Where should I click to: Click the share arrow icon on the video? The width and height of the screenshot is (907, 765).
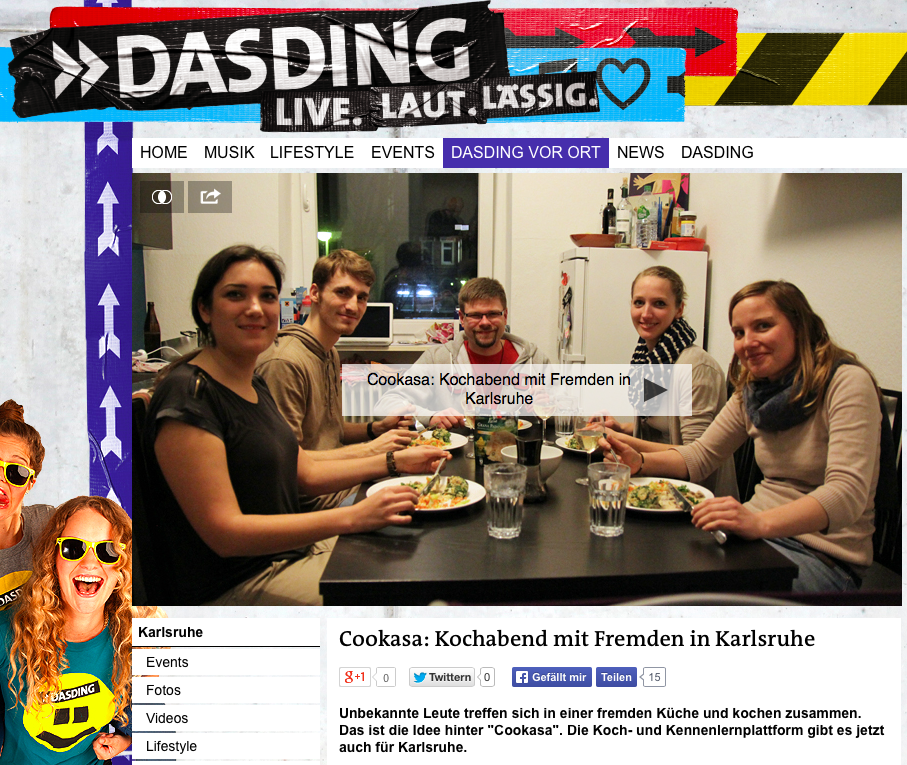(210, 197)
